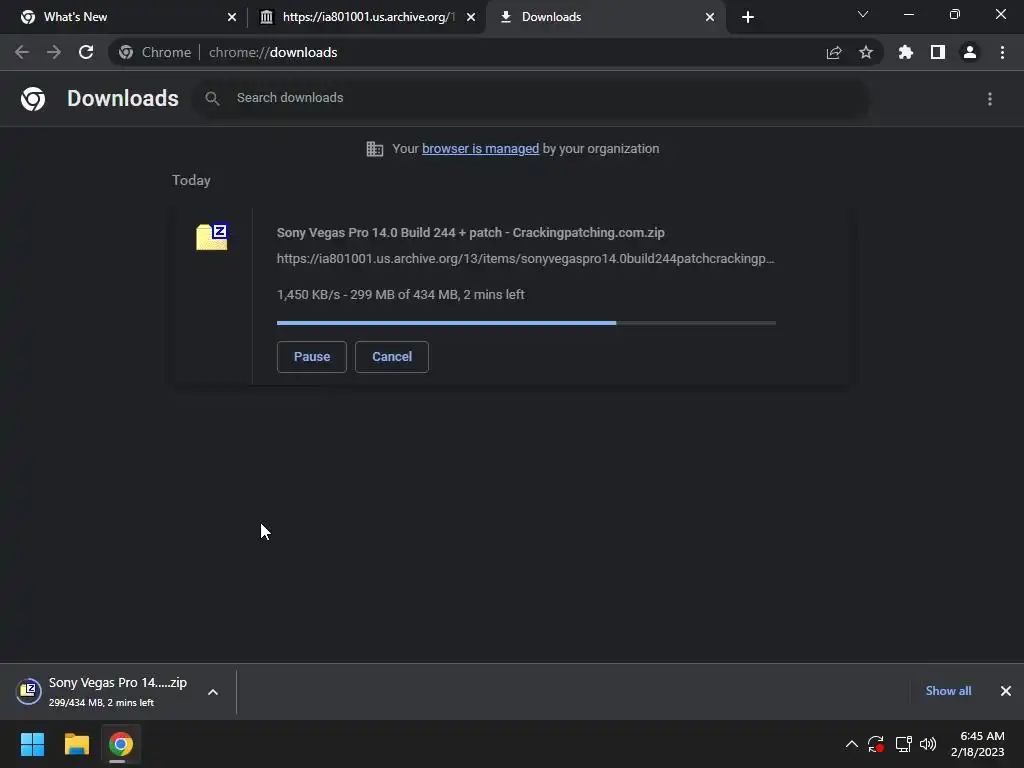Open the 'browser is managed' link
1024x768 pixels.
pyautogui.click(x=481, y=149)
